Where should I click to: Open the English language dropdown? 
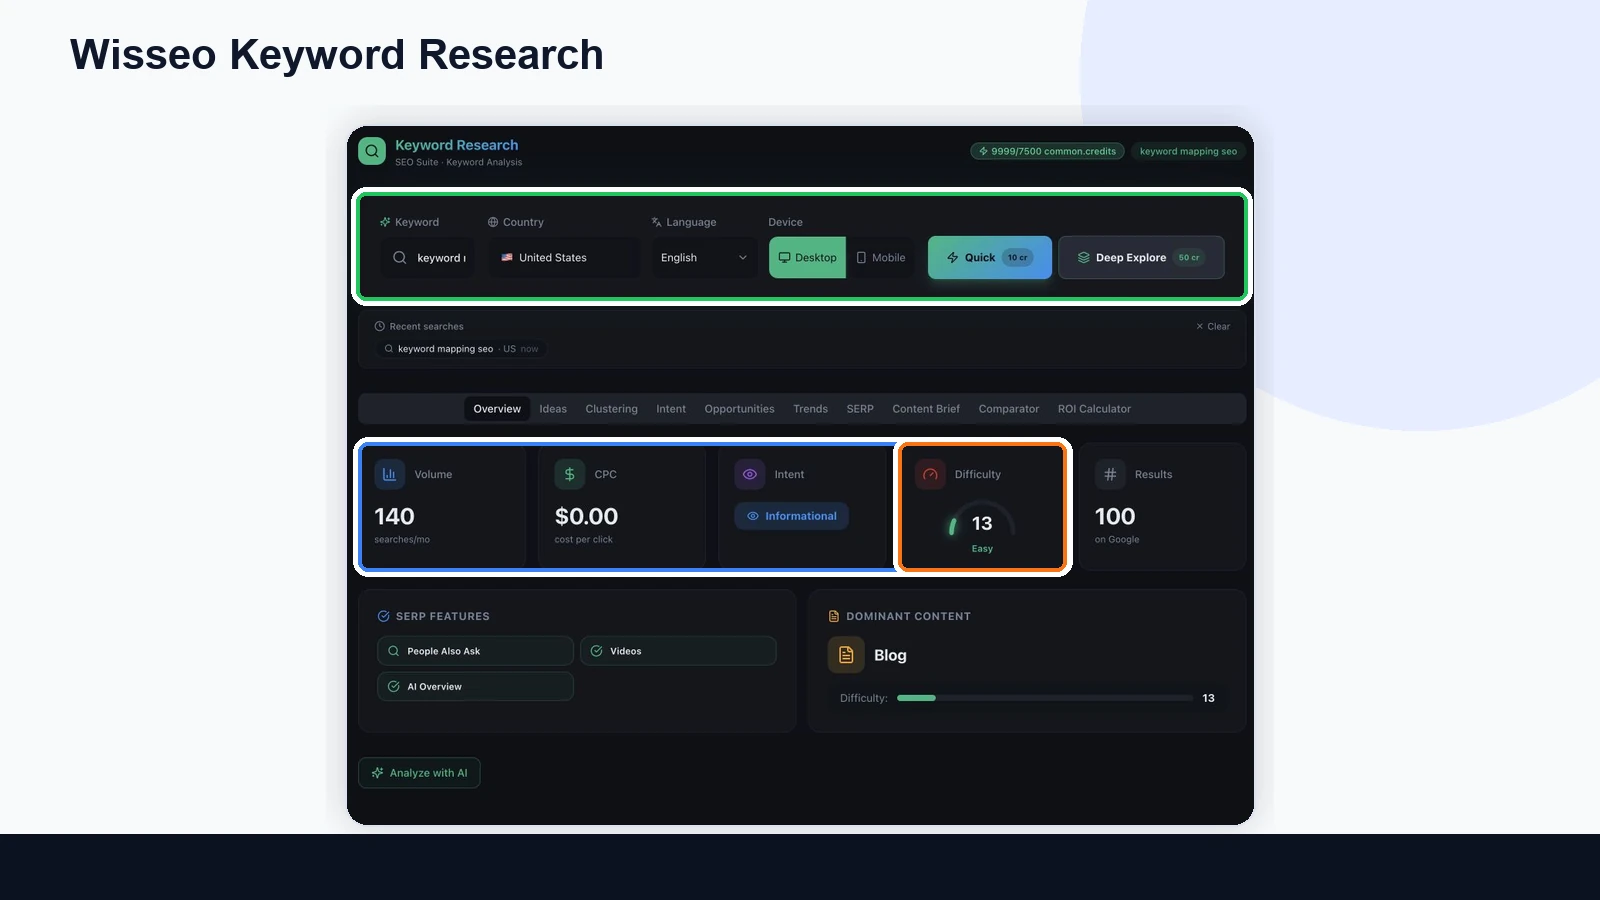(x=704, y=257)
